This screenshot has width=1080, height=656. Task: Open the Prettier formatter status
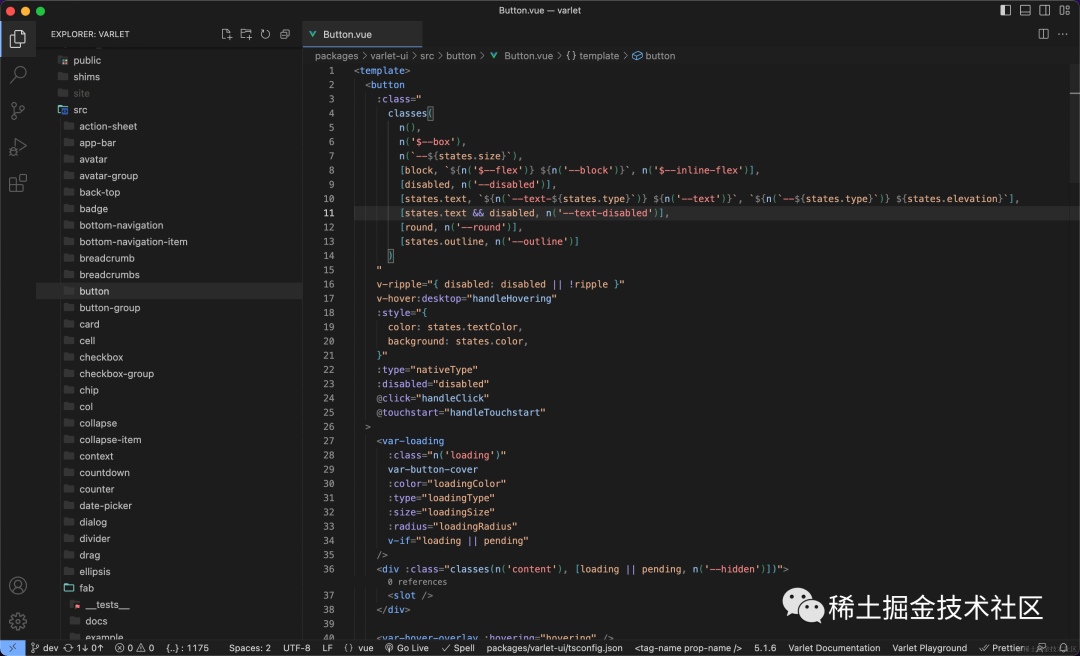pyautogui.click(x=1001, y=648)
